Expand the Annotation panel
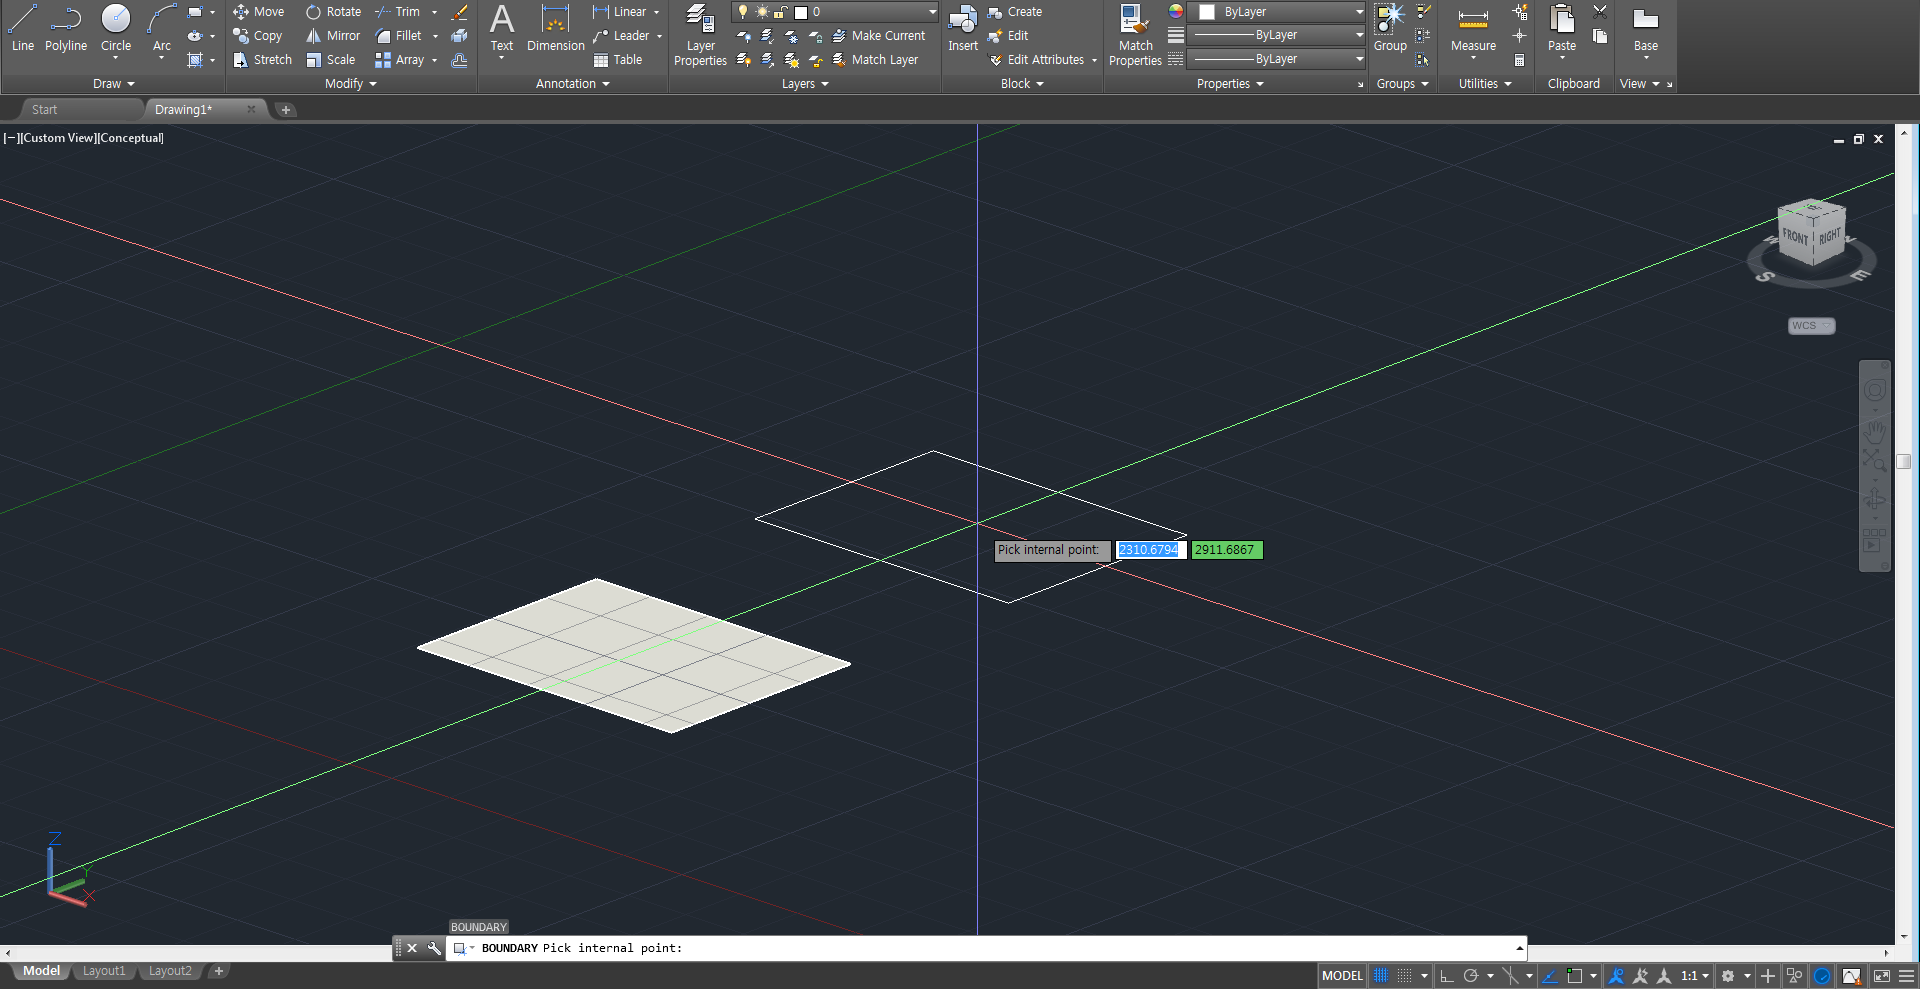The width and height of the screenshot is (1920, 989). 572,84
